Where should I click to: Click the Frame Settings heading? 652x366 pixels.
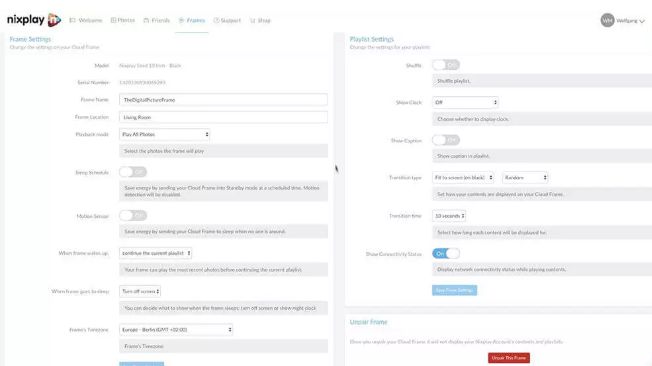tap(30, 39)
